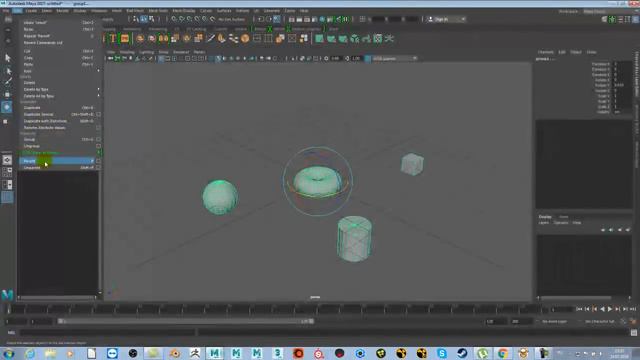Switch to four view layout

point(7,172)
